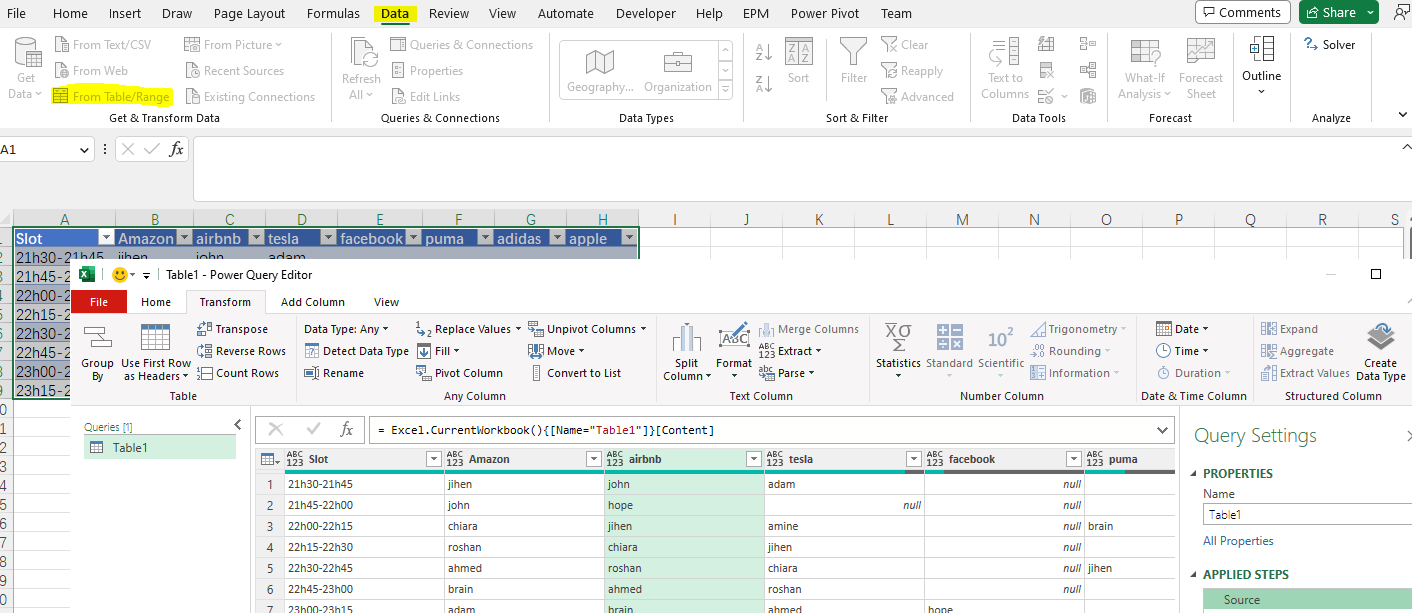
Task: Click the select-all table corner icon in Power Query
Action: pyautogui.click(x=270, y=459)
